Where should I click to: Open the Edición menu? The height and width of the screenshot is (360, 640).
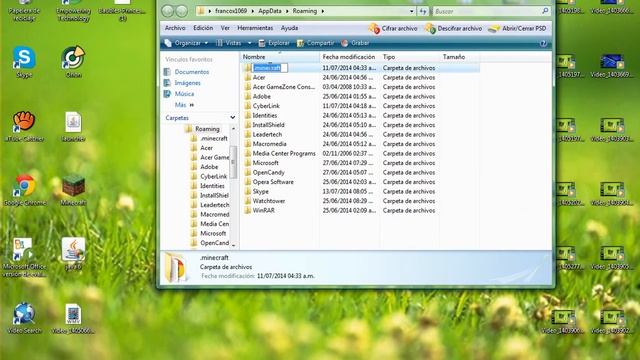pyautogui.click(x=203, y=28)
